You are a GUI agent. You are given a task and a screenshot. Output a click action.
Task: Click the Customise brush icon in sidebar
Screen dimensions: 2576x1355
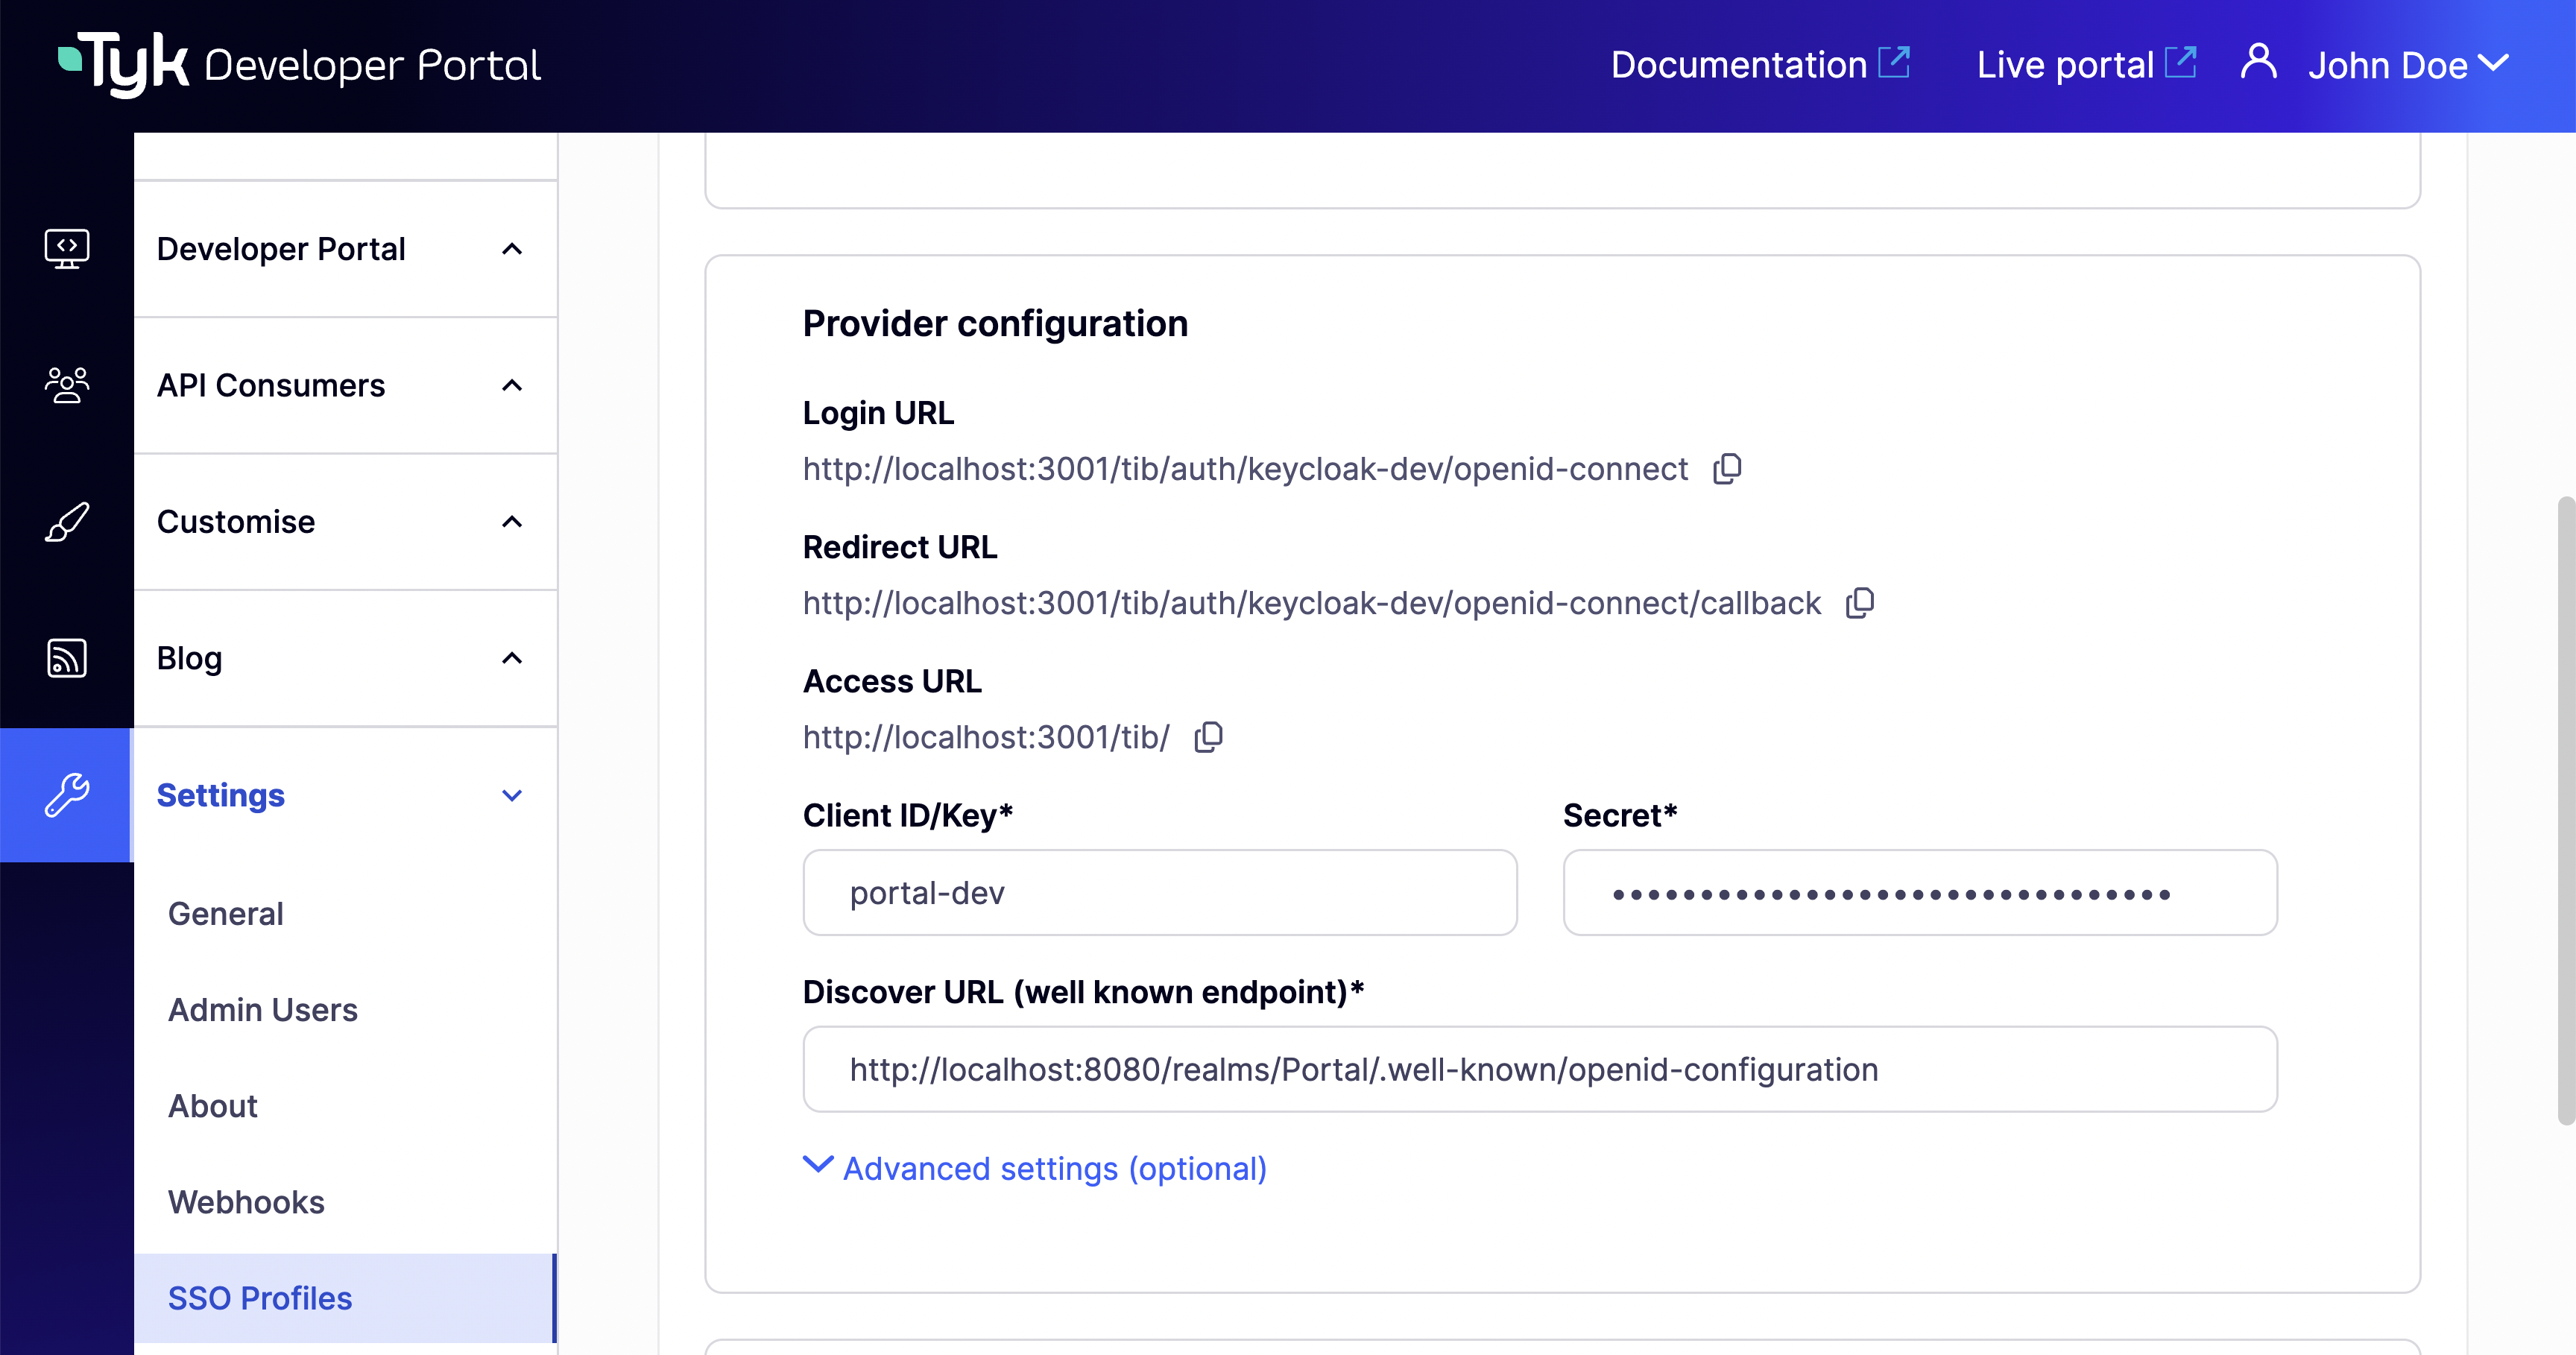coord(66,521)
